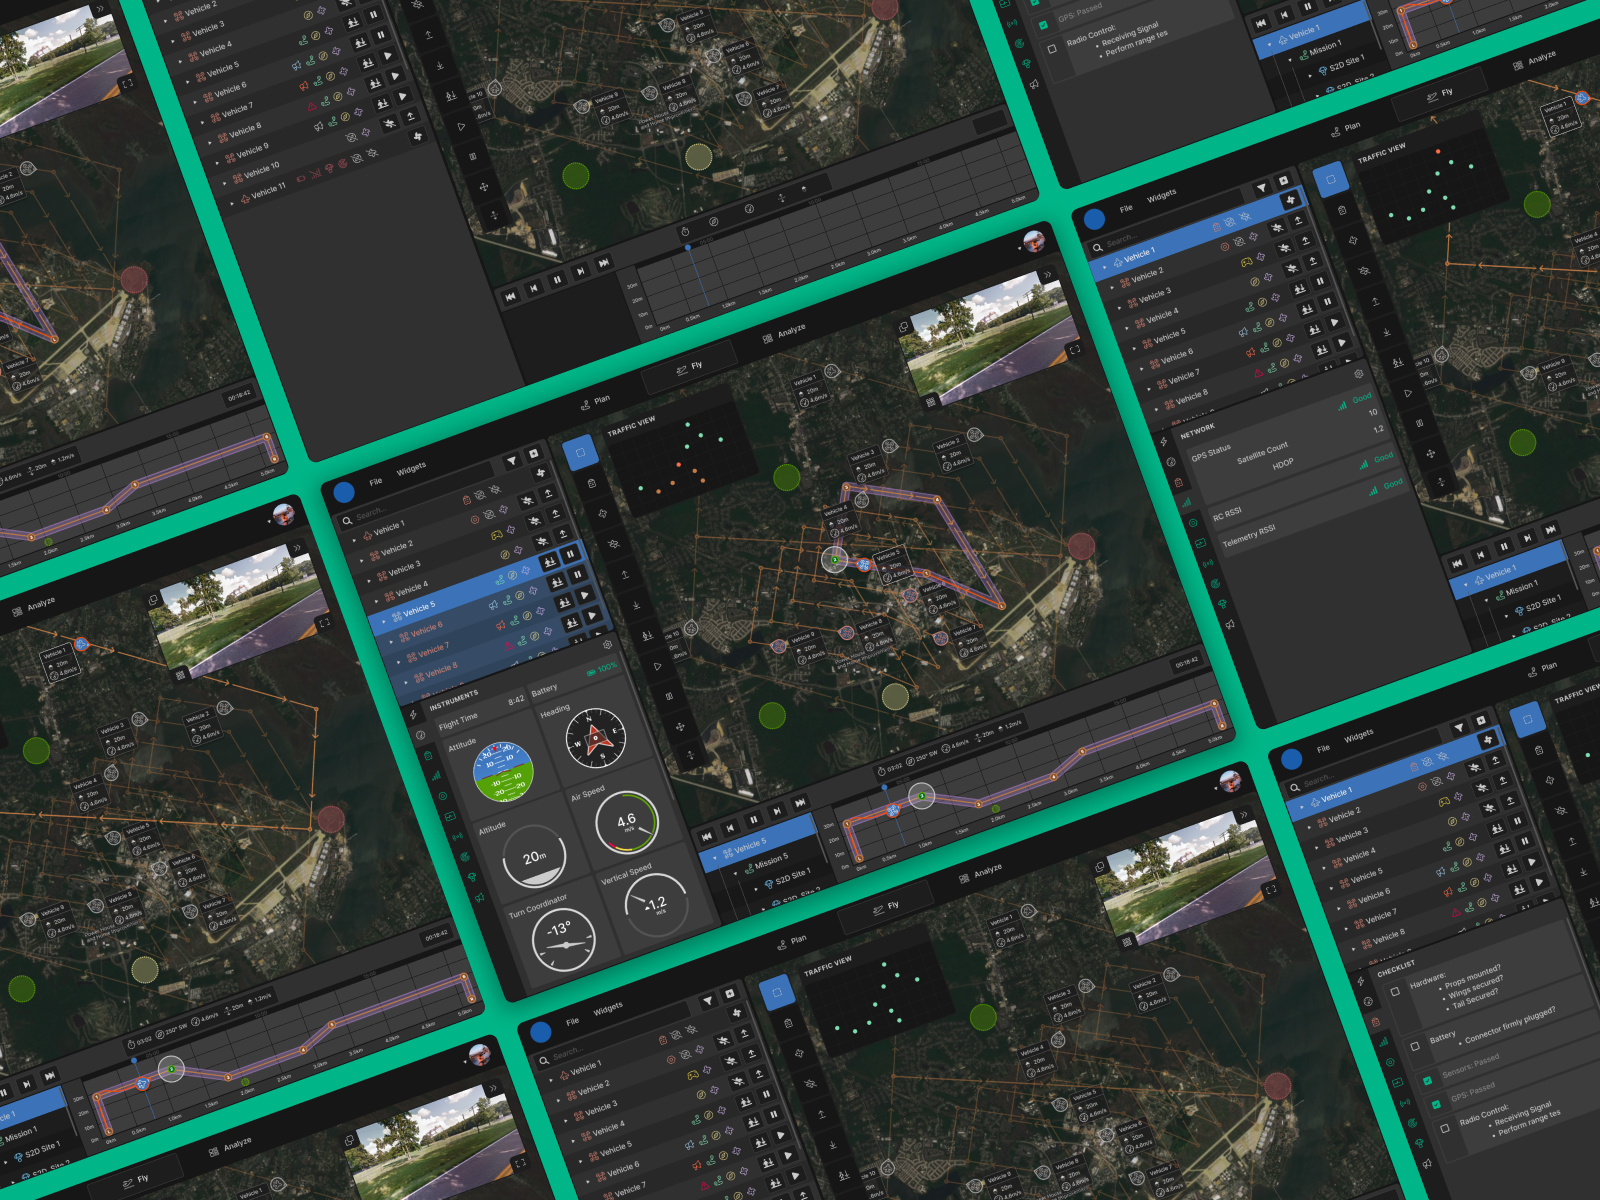
Task: Click the speaker icon in the checklist sidebar
Action: (1427, 1163)
